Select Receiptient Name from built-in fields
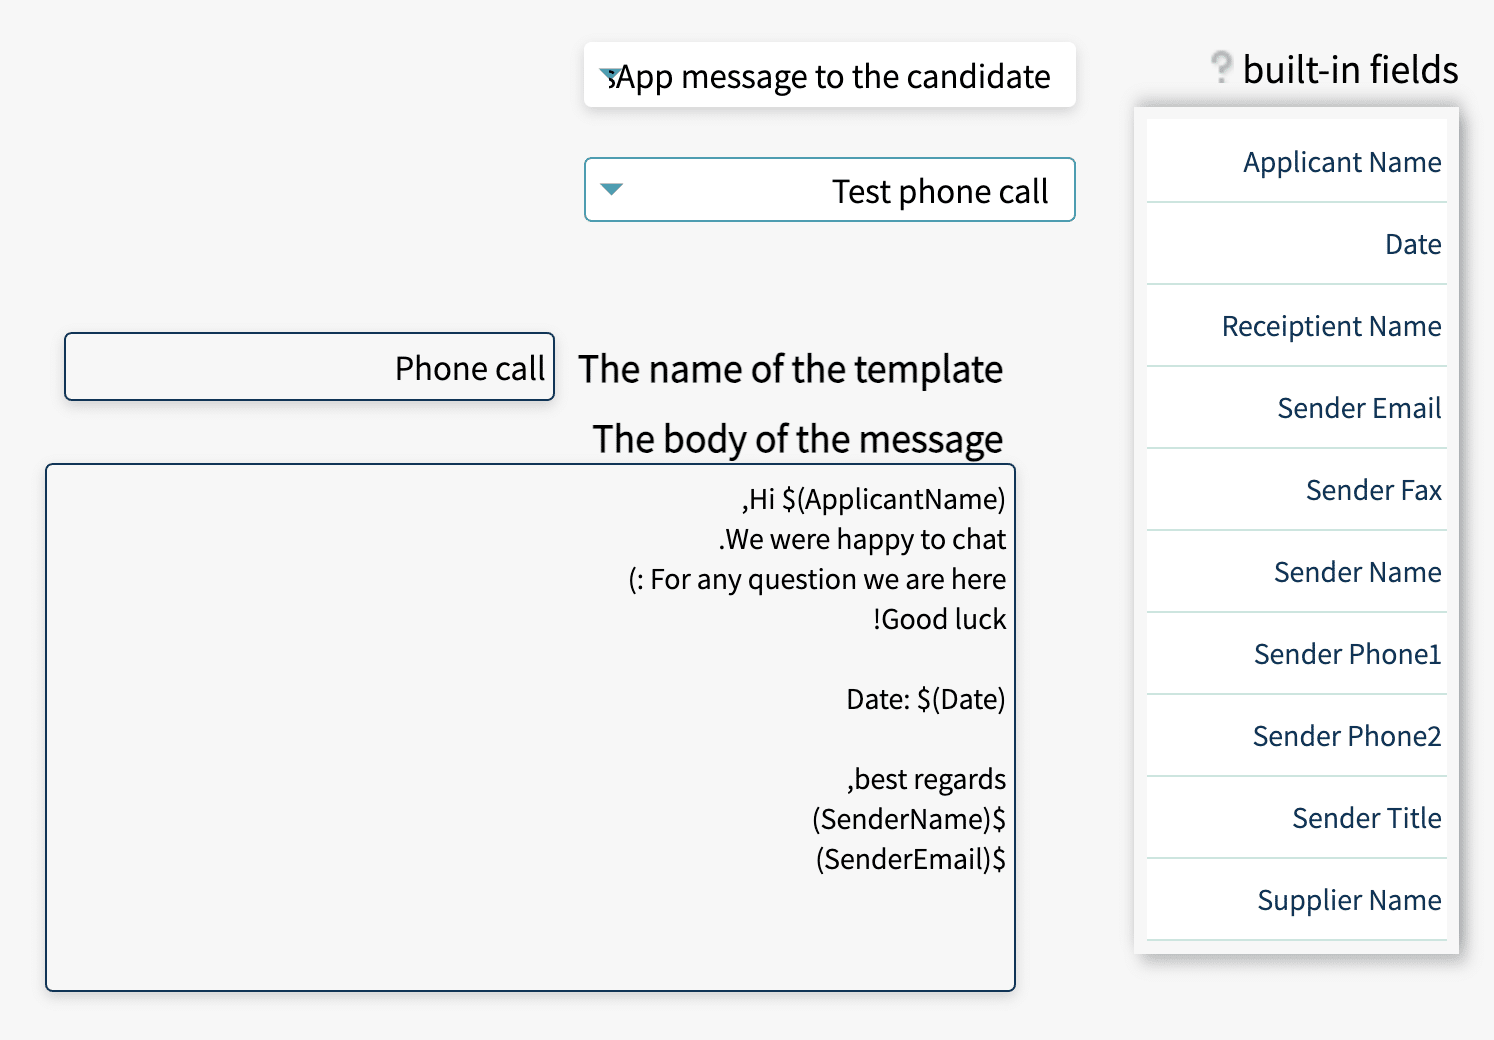The height and width of the screenshot is (1040, 1494). 1296,326
